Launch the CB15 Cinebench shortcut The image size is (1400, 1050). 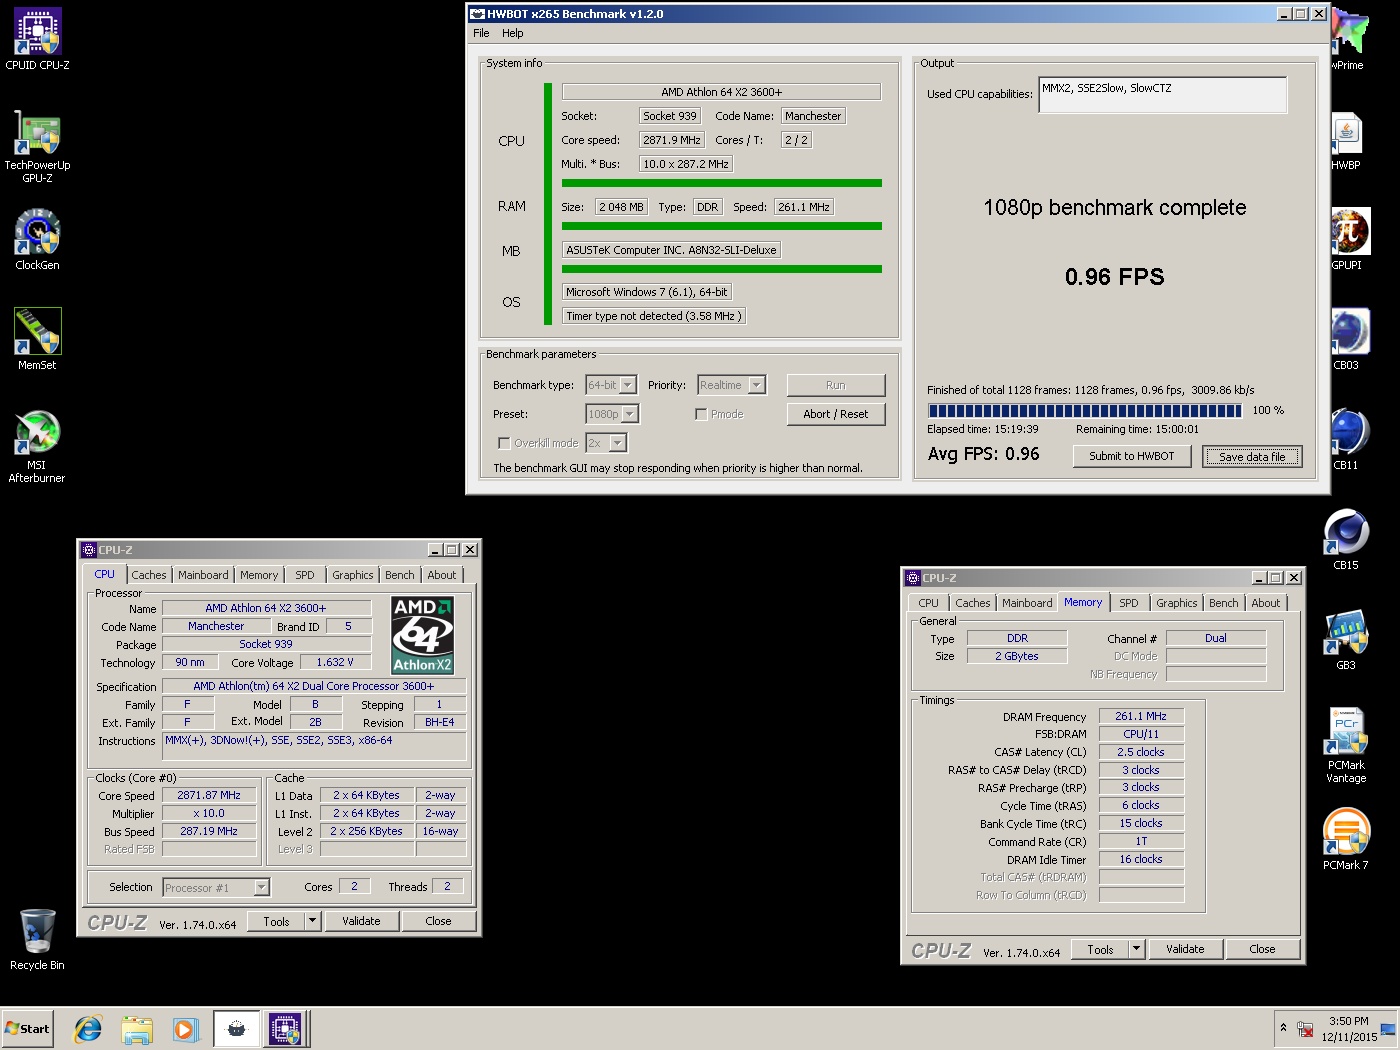[1346, 539]
